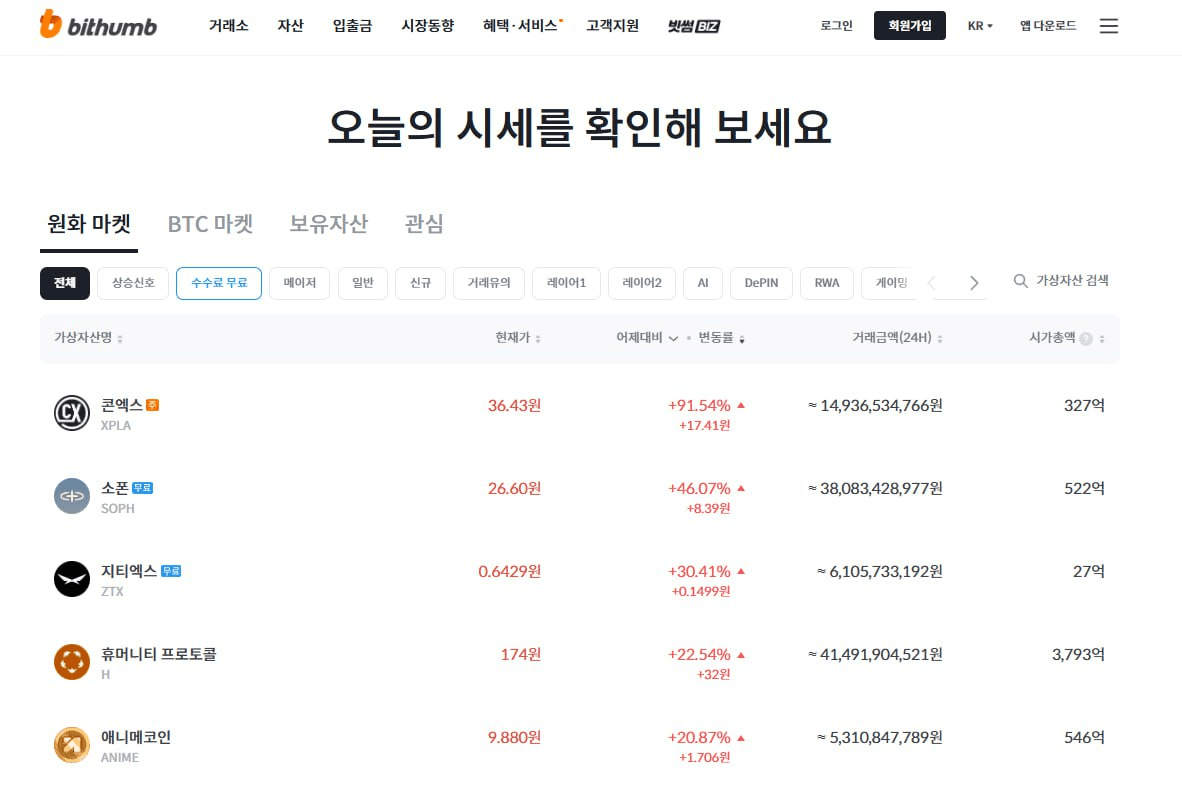Expand the 어제대비 dropdown arrow
1182x789 pixels.
[673, 339]
